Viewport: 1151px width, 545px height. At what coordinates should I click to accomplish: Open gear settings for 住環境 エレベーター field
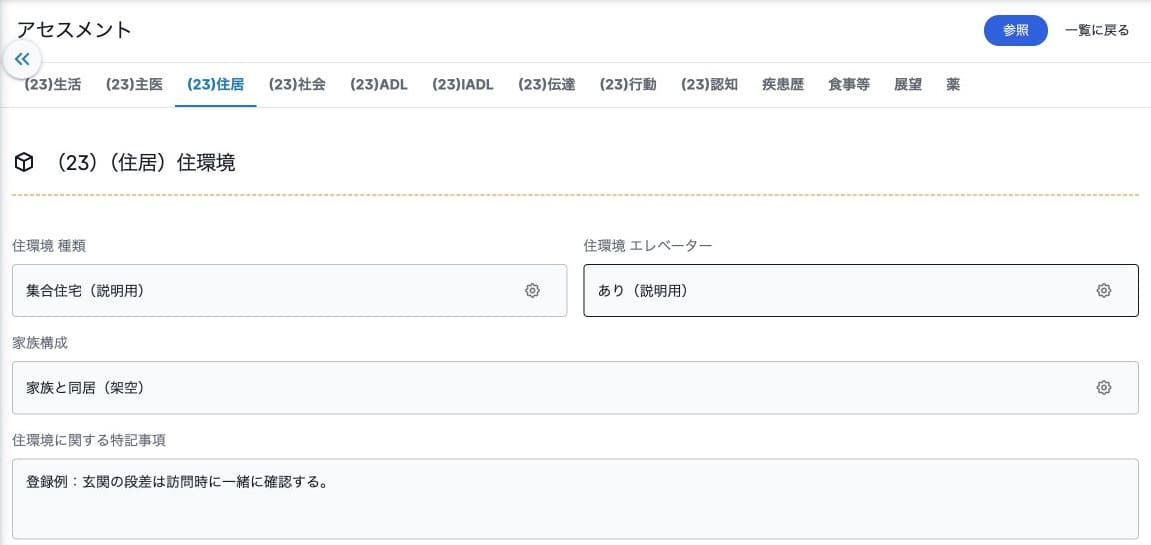[1103, 290]
